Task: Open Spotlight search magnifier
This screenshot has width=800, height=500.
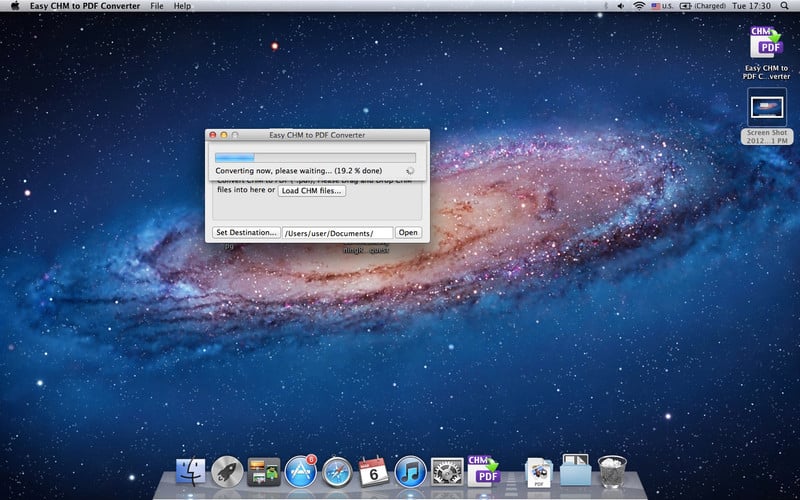Action: 785,6
